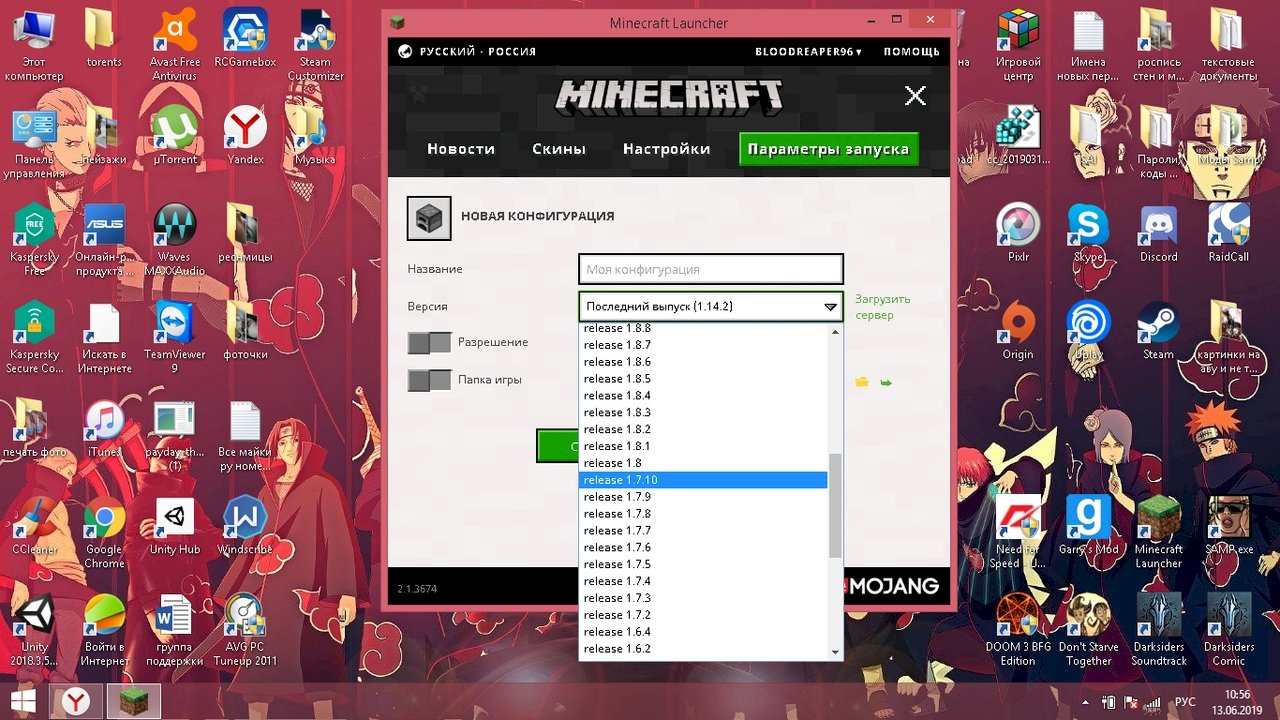Viewport: 1280px width, 720px height.
Task: Click the green arrow icon next to folder
Action: pyautogui.click(x=886, y=382)
